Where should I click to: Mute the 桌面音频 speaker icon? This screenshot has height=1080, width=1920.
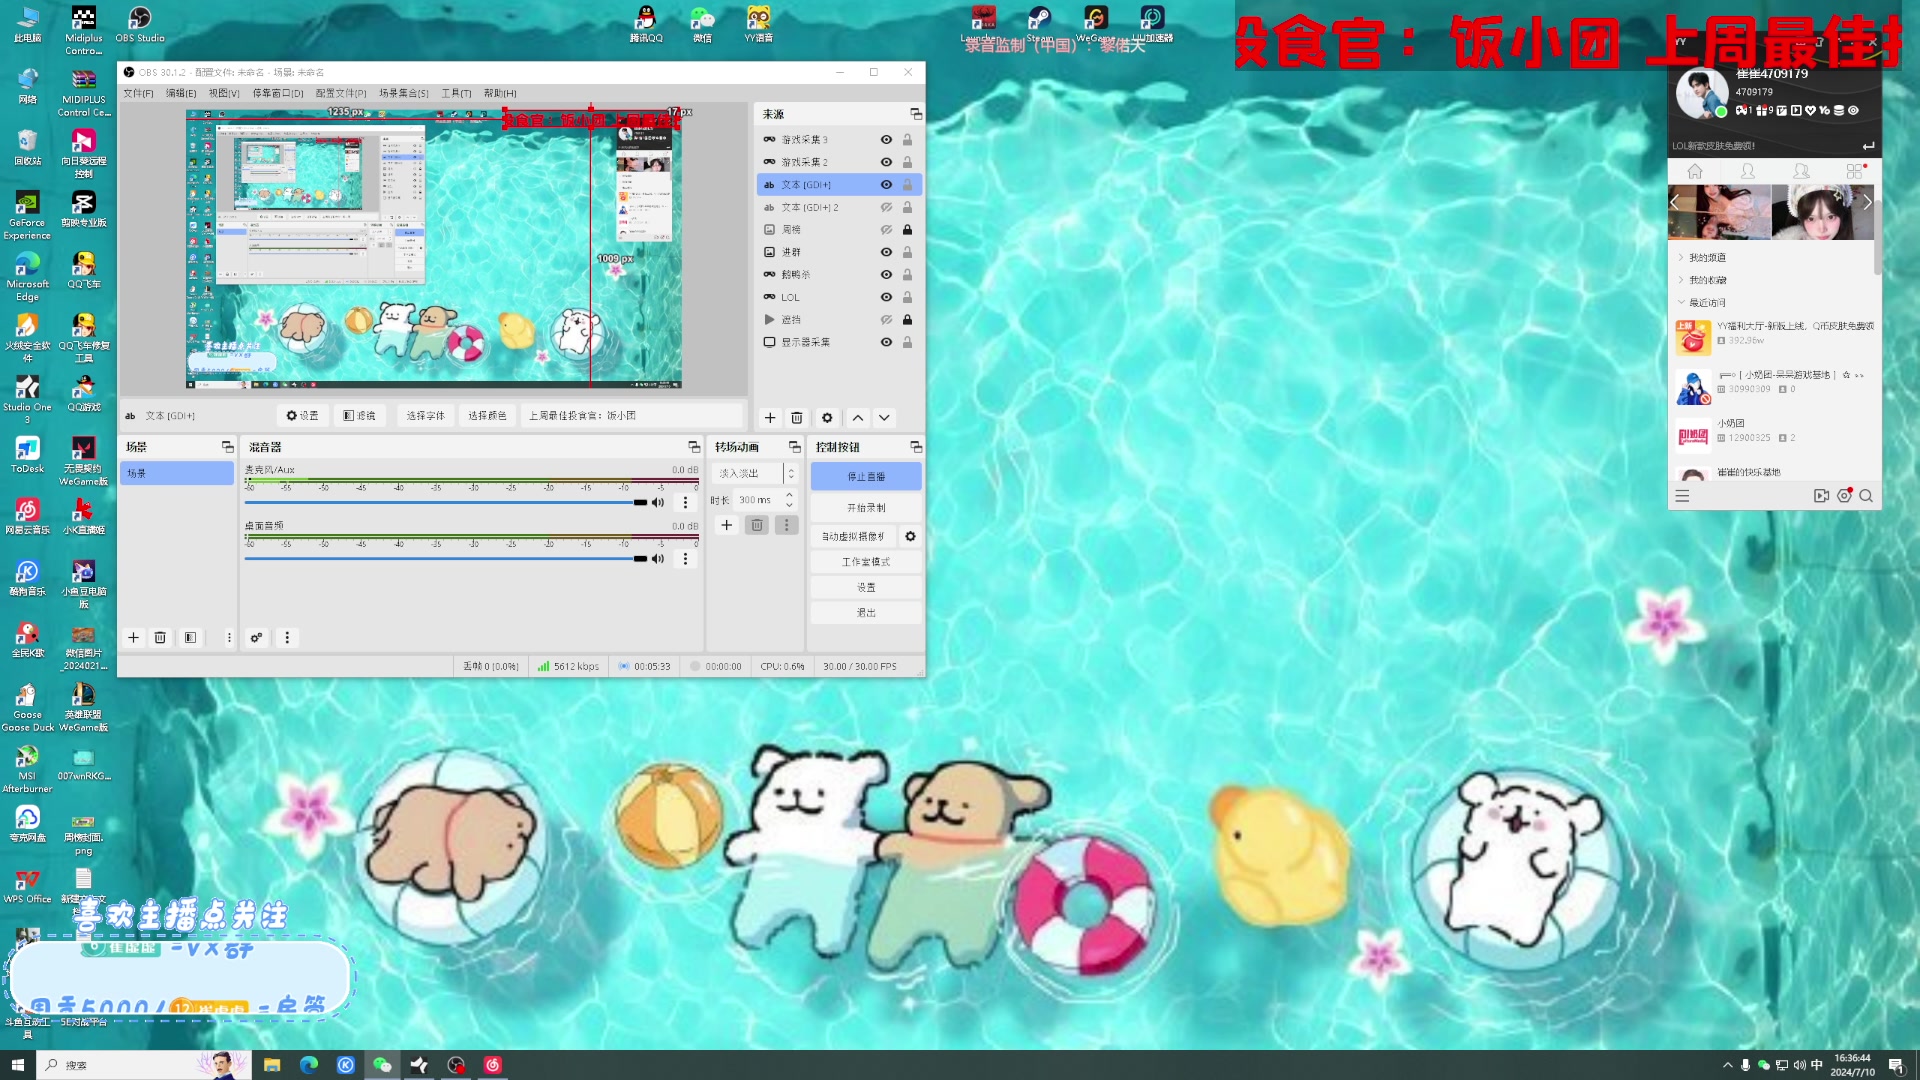tap(658, 559)
